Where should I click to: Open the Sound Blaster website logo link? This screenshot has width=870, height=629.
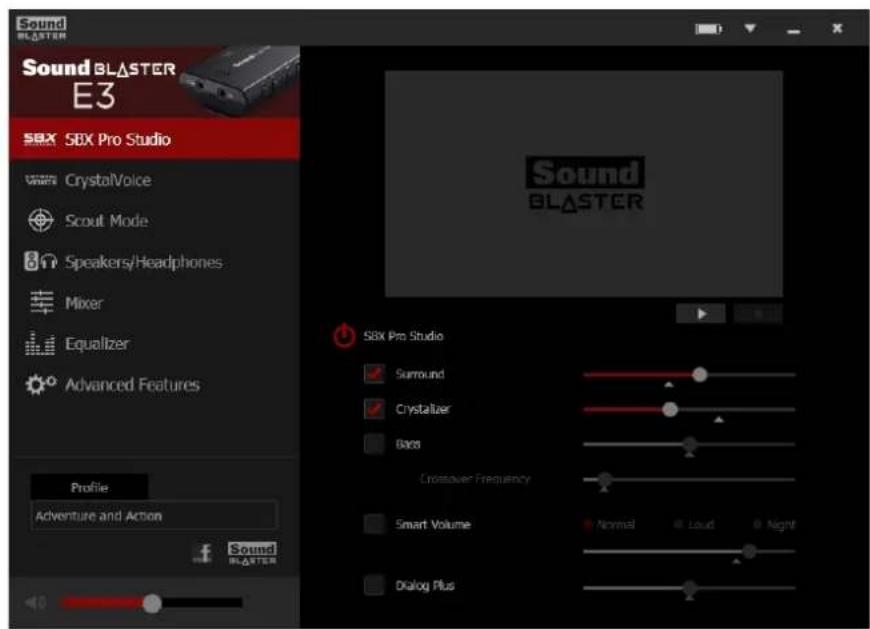pos(252,553)
